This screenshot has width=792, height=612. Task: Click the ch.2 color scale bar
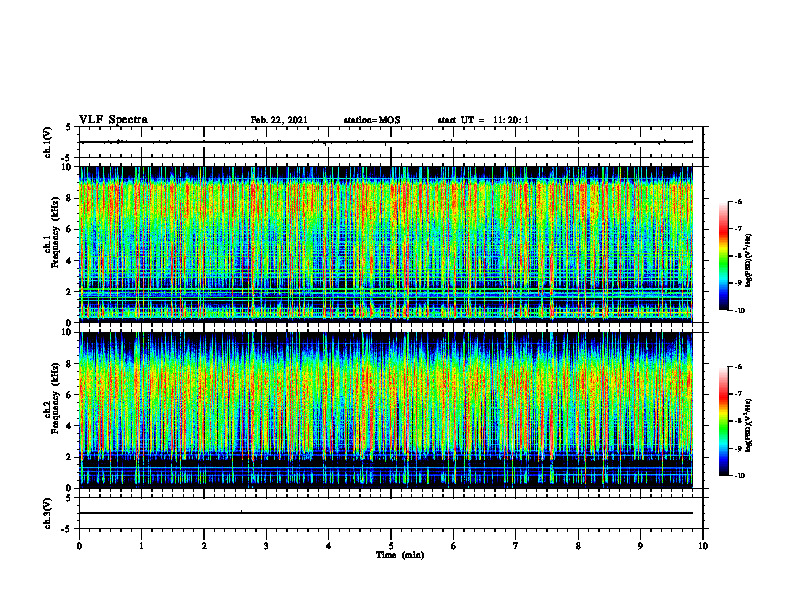723,421
